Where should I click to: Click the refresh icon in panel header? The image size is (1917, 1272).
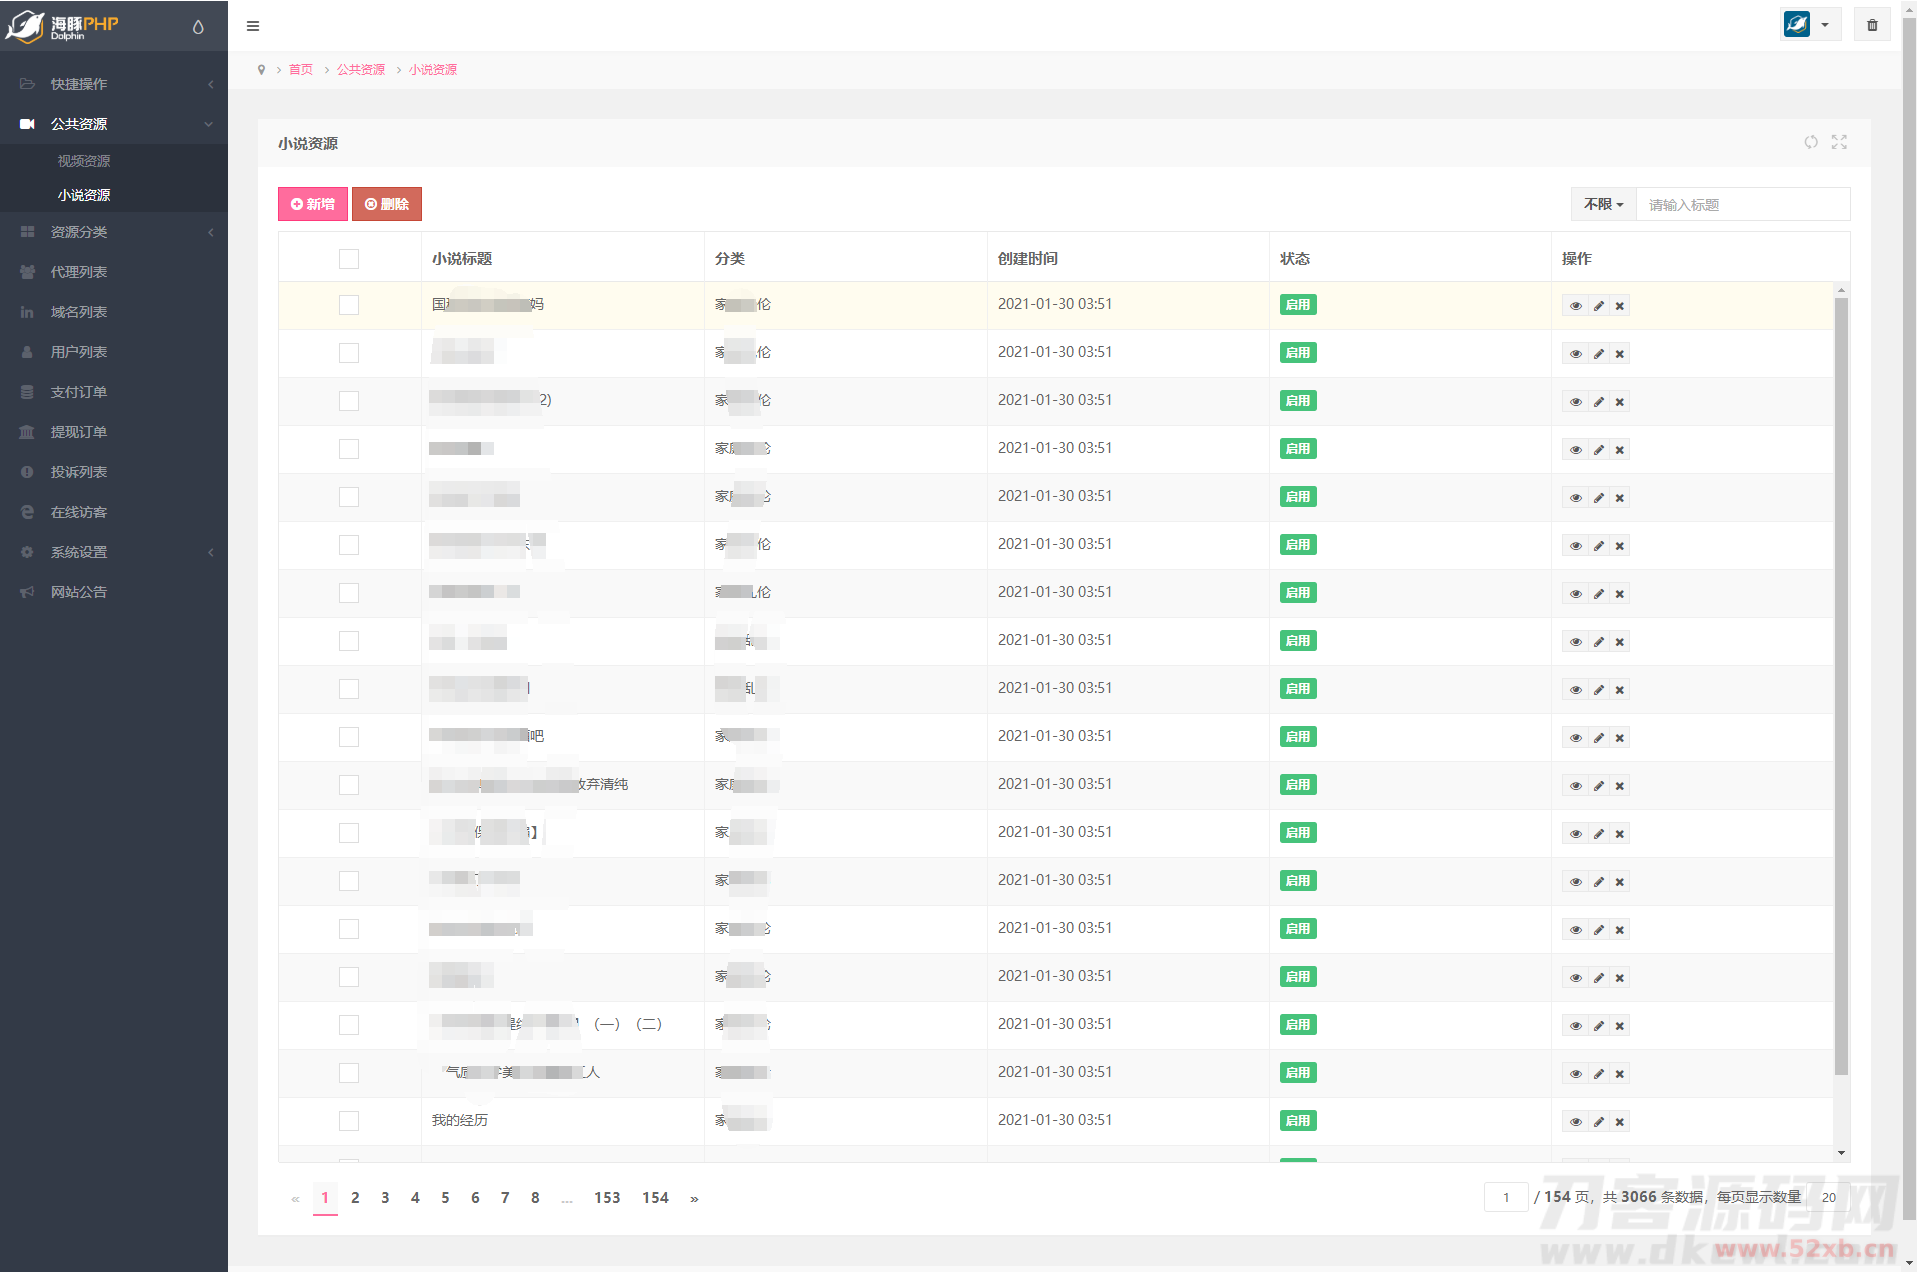[x=1810, y=142]
